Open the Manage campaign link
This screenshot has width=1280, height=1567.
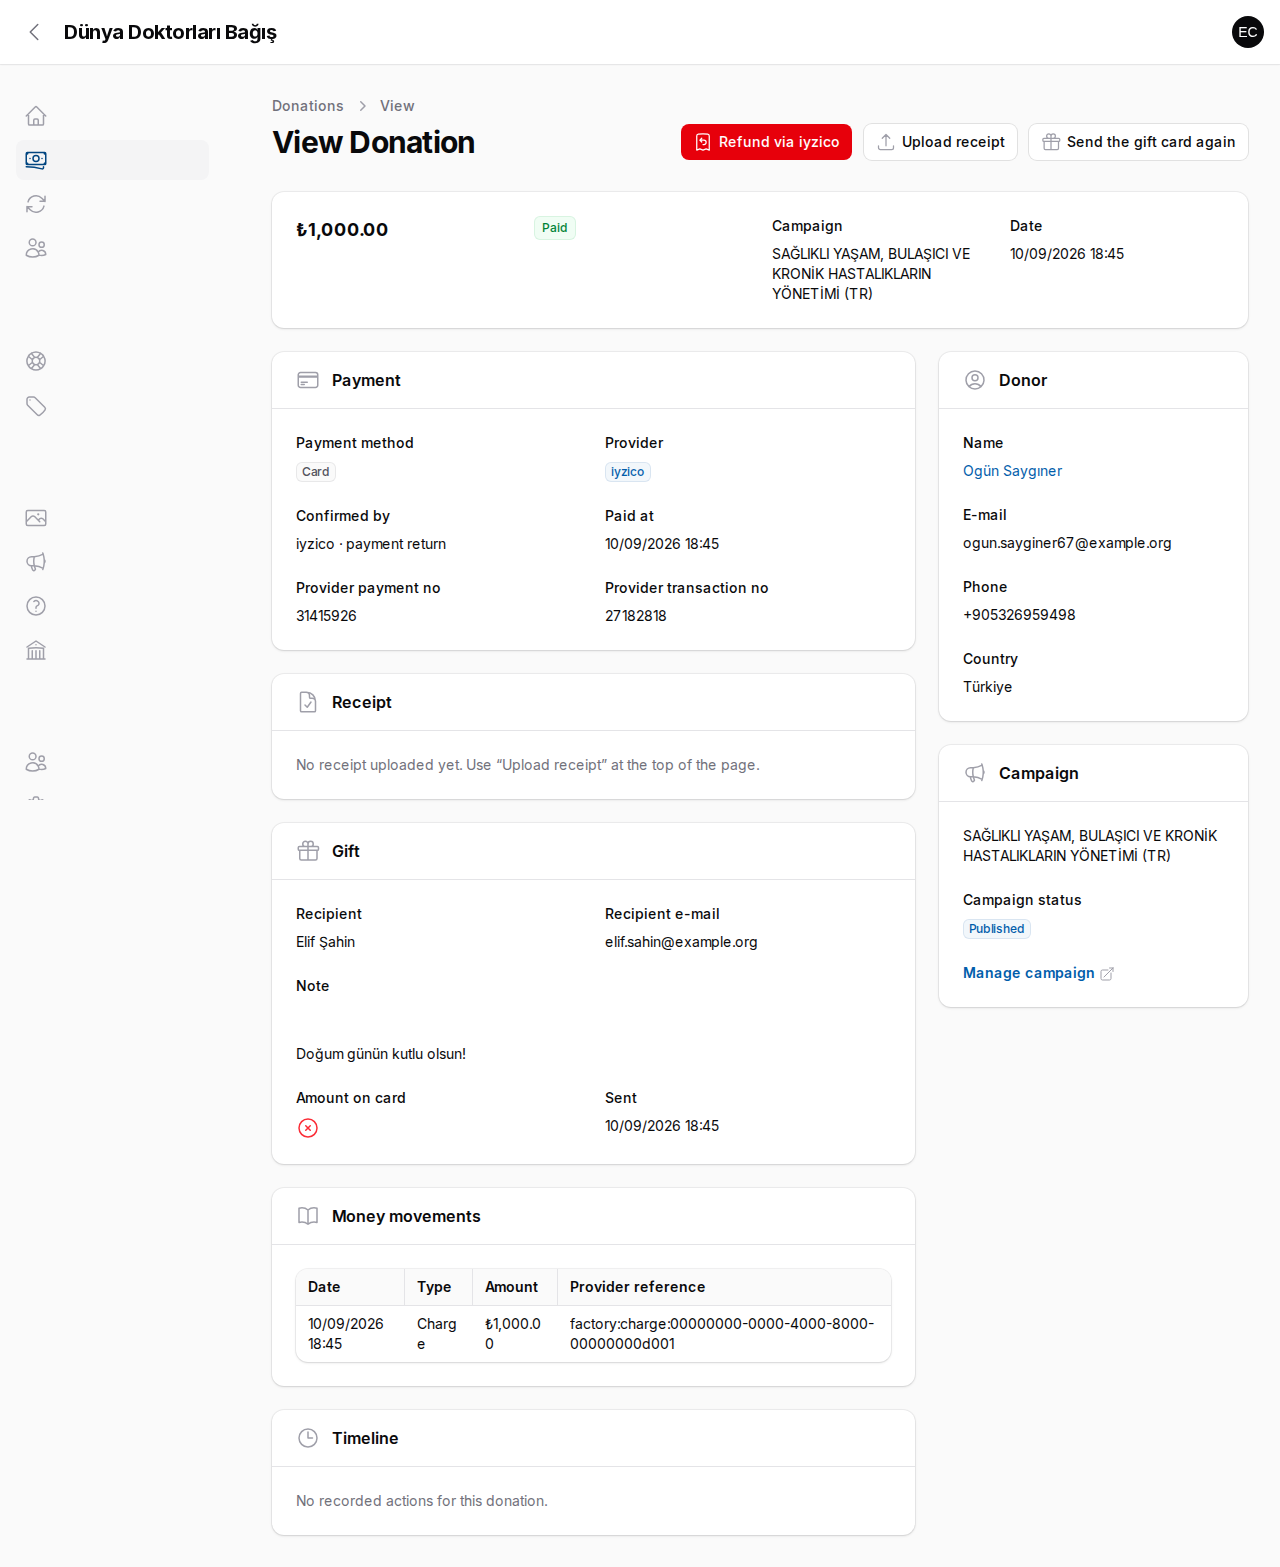pyautogui.click(x=1038, y=973)
